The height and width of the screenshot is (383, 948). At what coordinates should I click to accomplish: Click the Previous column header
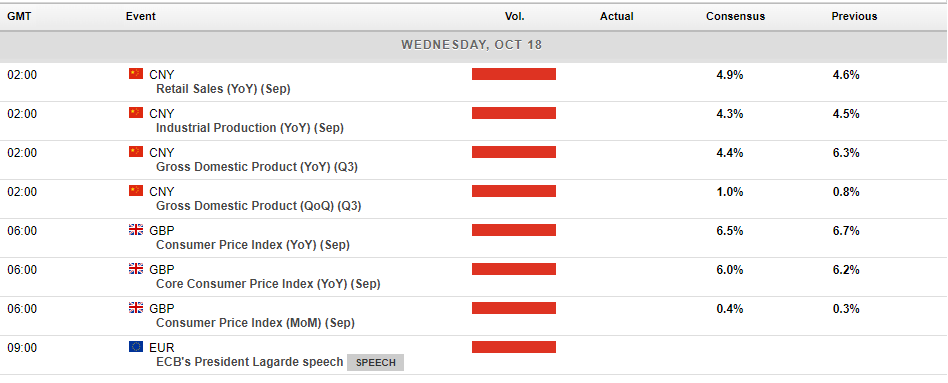(854, 16)
